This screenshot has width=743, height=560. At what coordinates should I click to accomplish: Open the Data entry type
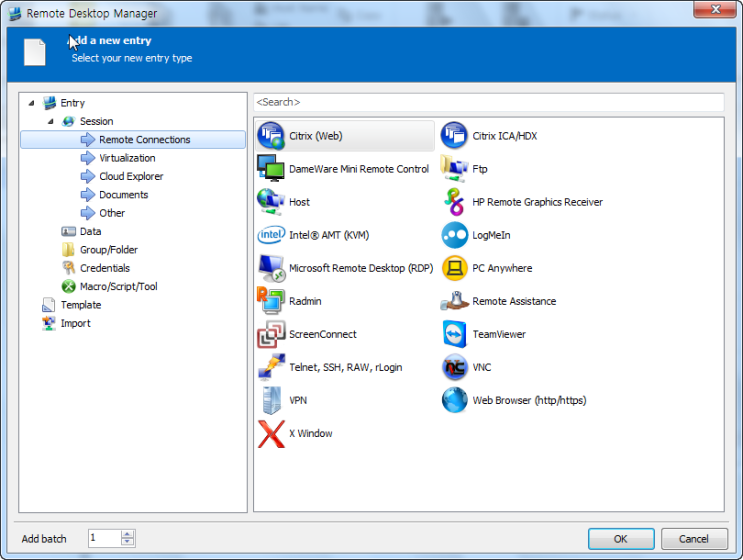(90, 231)
